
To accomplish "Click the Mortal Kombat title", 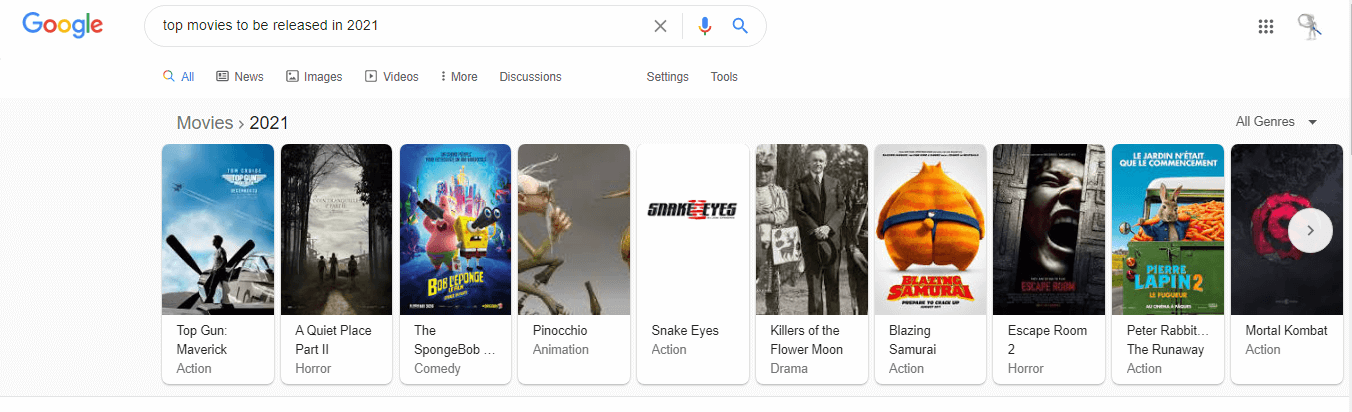I will point(1287,331).
